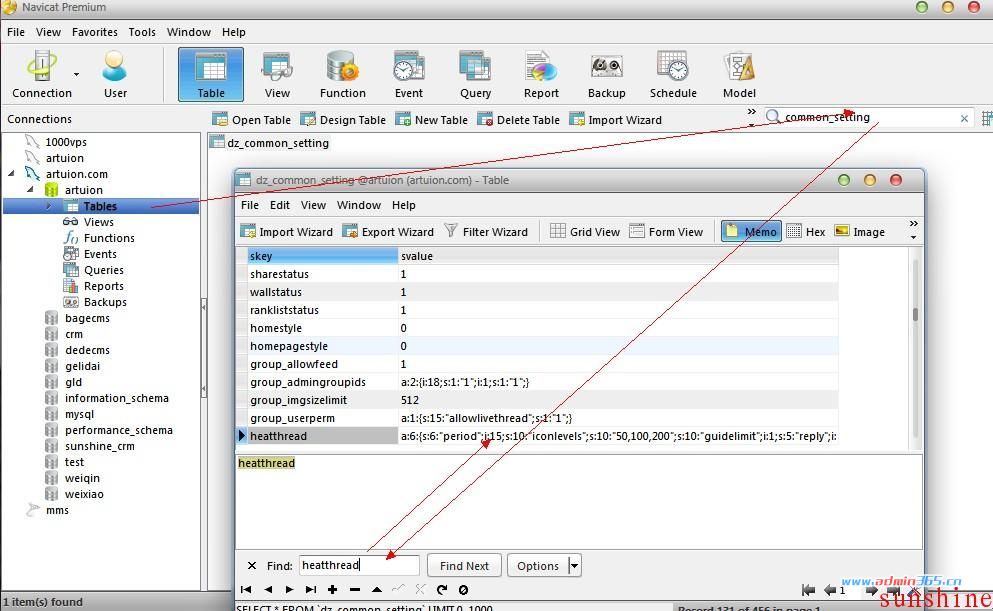
Task: Open the Event objects toolbar button
Action: pos(408,75)
